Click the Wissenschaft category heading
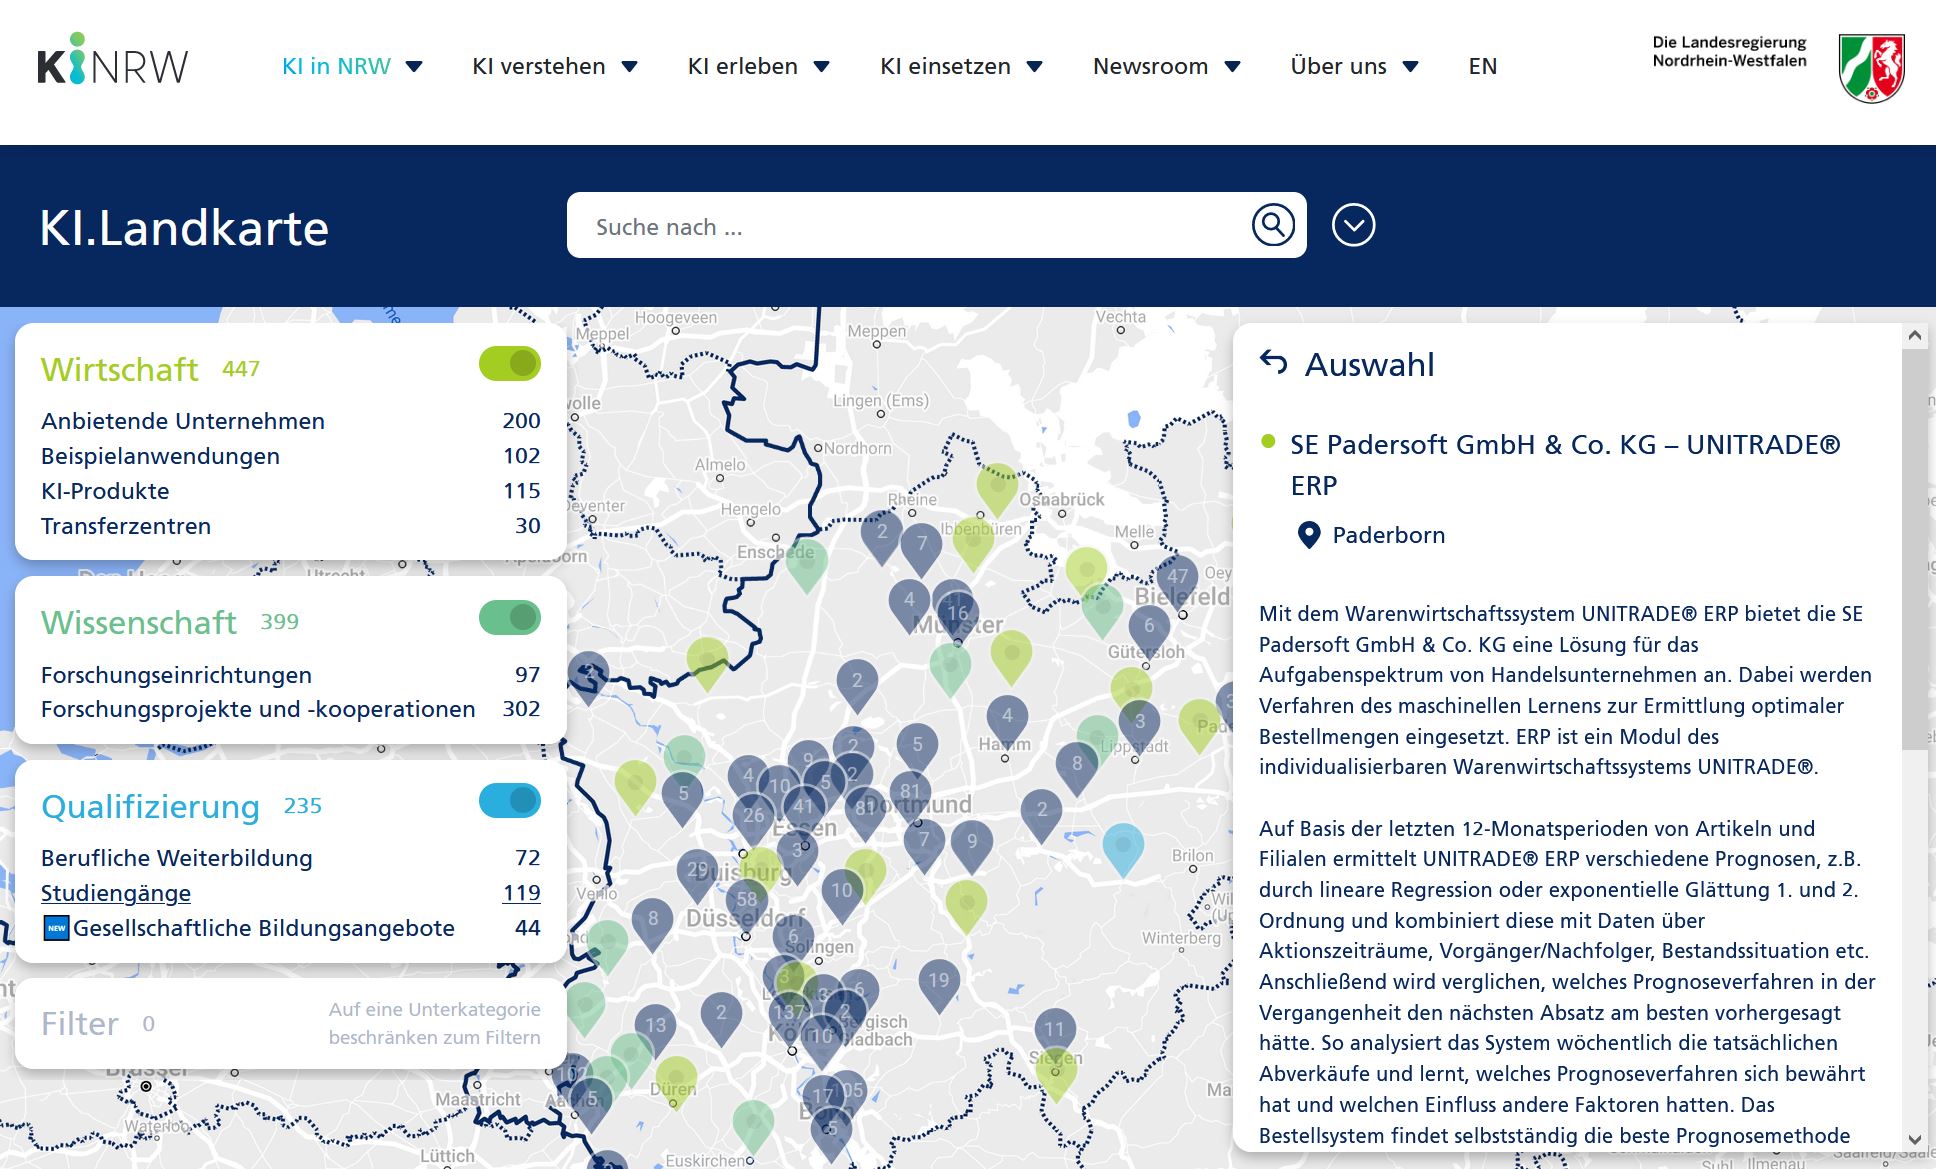 (x=138, y=623)
